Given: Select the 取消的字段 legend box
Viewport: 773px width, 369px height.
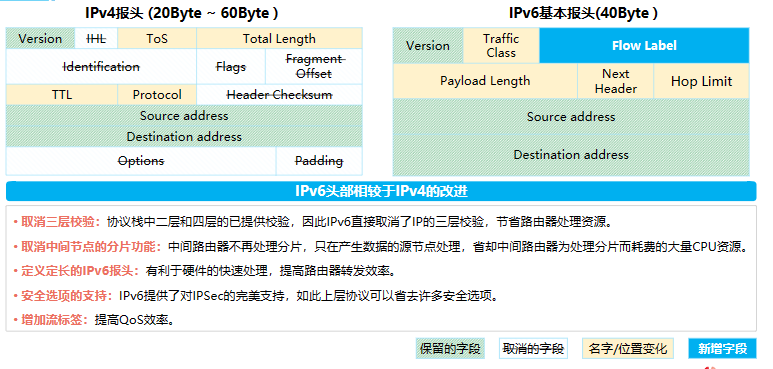Looking at the screenshot, I should [533, 349].
